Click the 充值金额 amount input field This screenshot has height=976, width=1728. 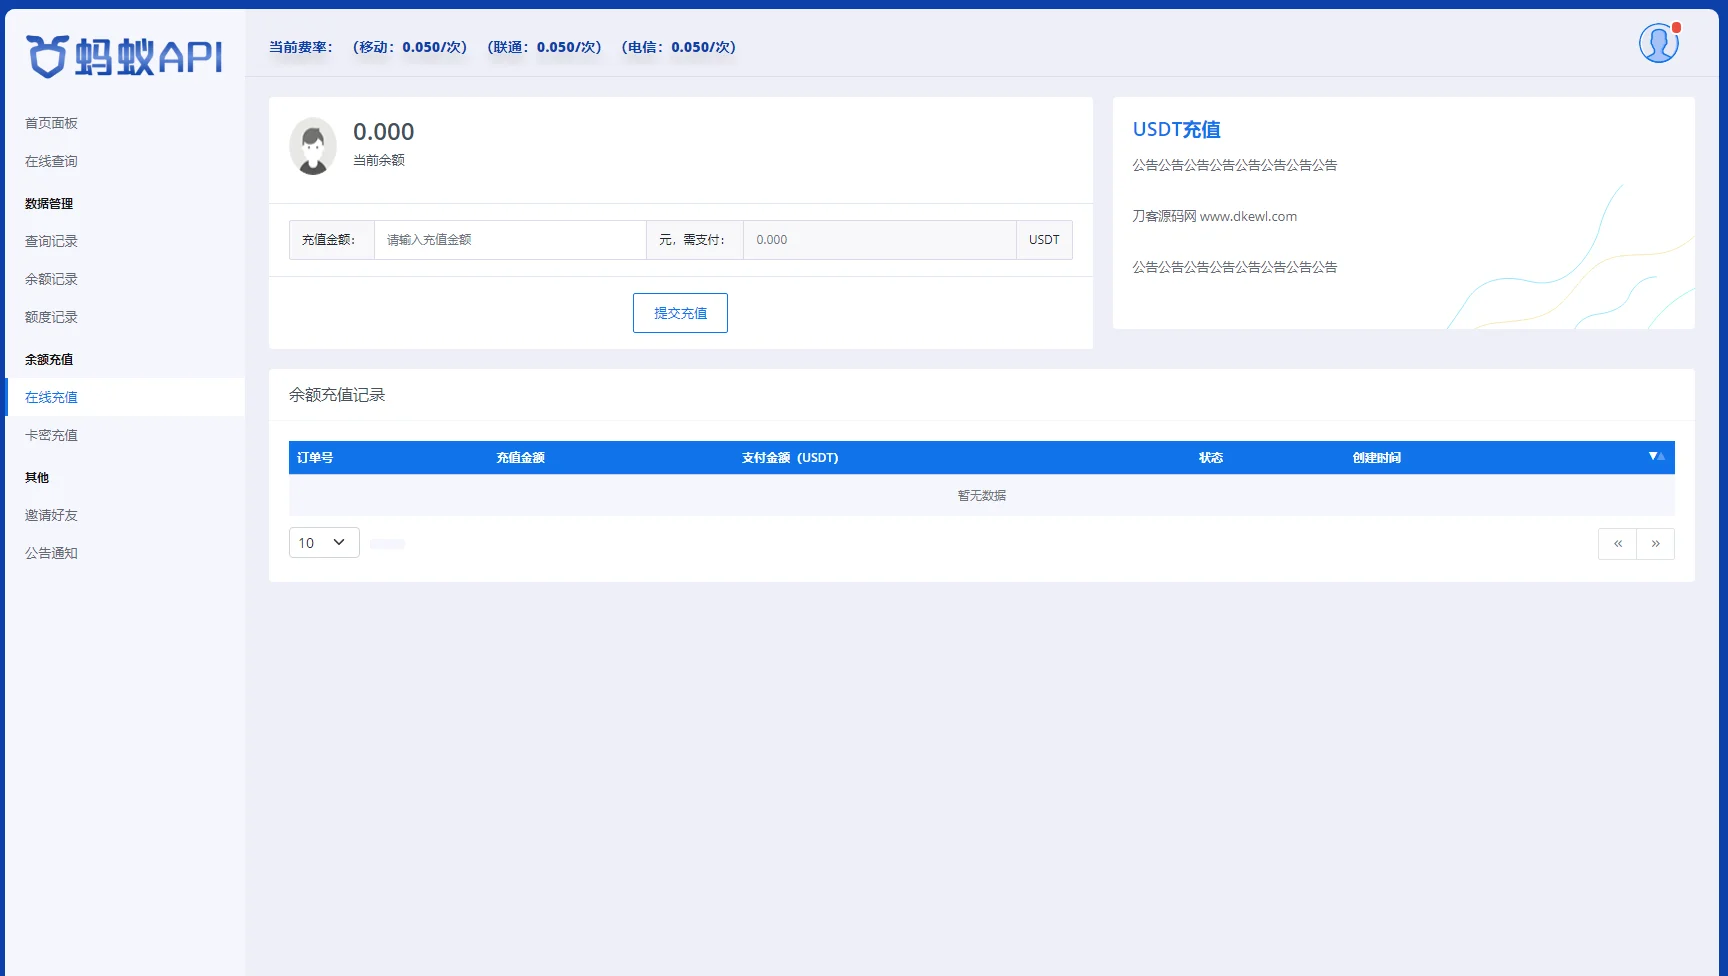510,239
